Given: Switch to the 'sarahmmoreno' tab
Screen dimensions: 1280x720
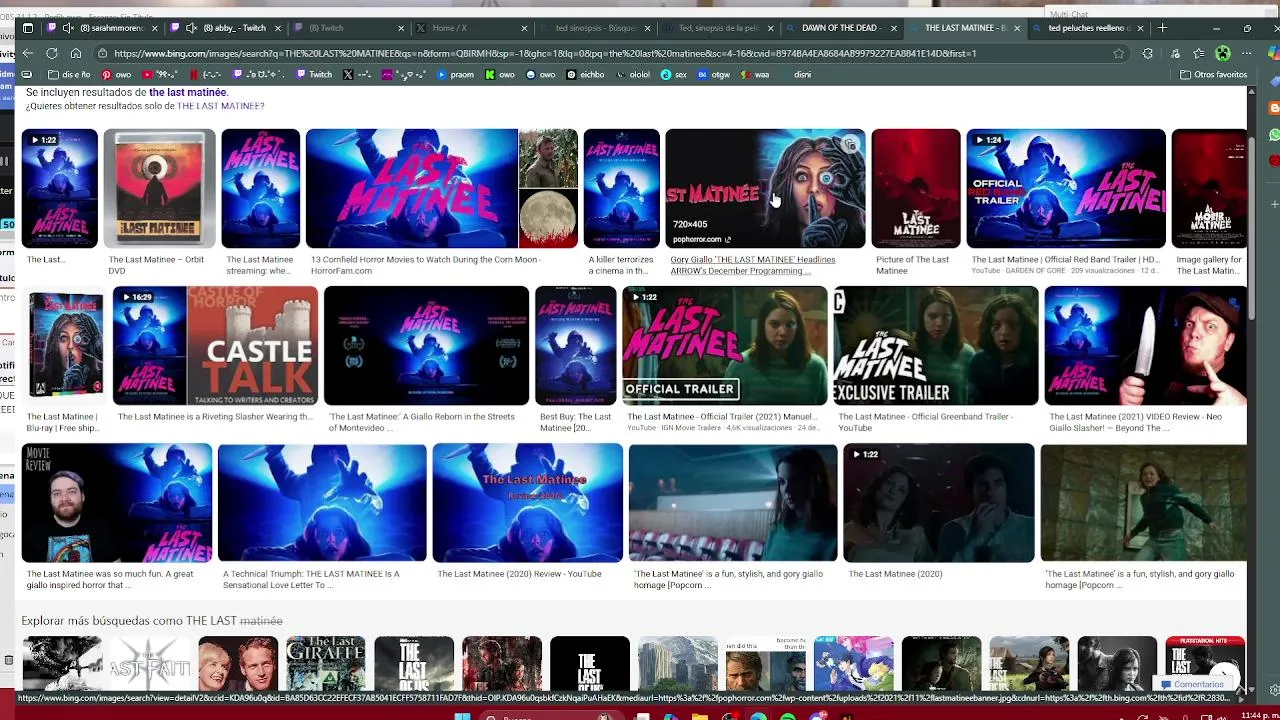Looking at the screenshot, I should [x=104, y=28].
